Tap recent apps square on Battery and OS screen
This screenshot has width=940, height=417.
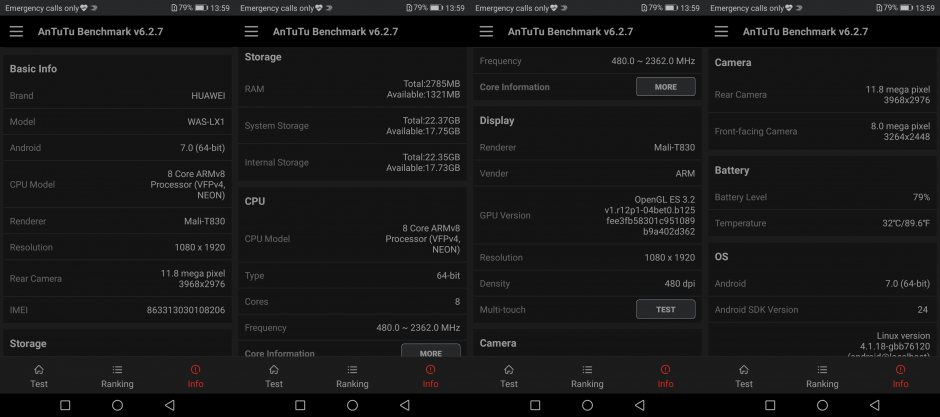(770, 406)
